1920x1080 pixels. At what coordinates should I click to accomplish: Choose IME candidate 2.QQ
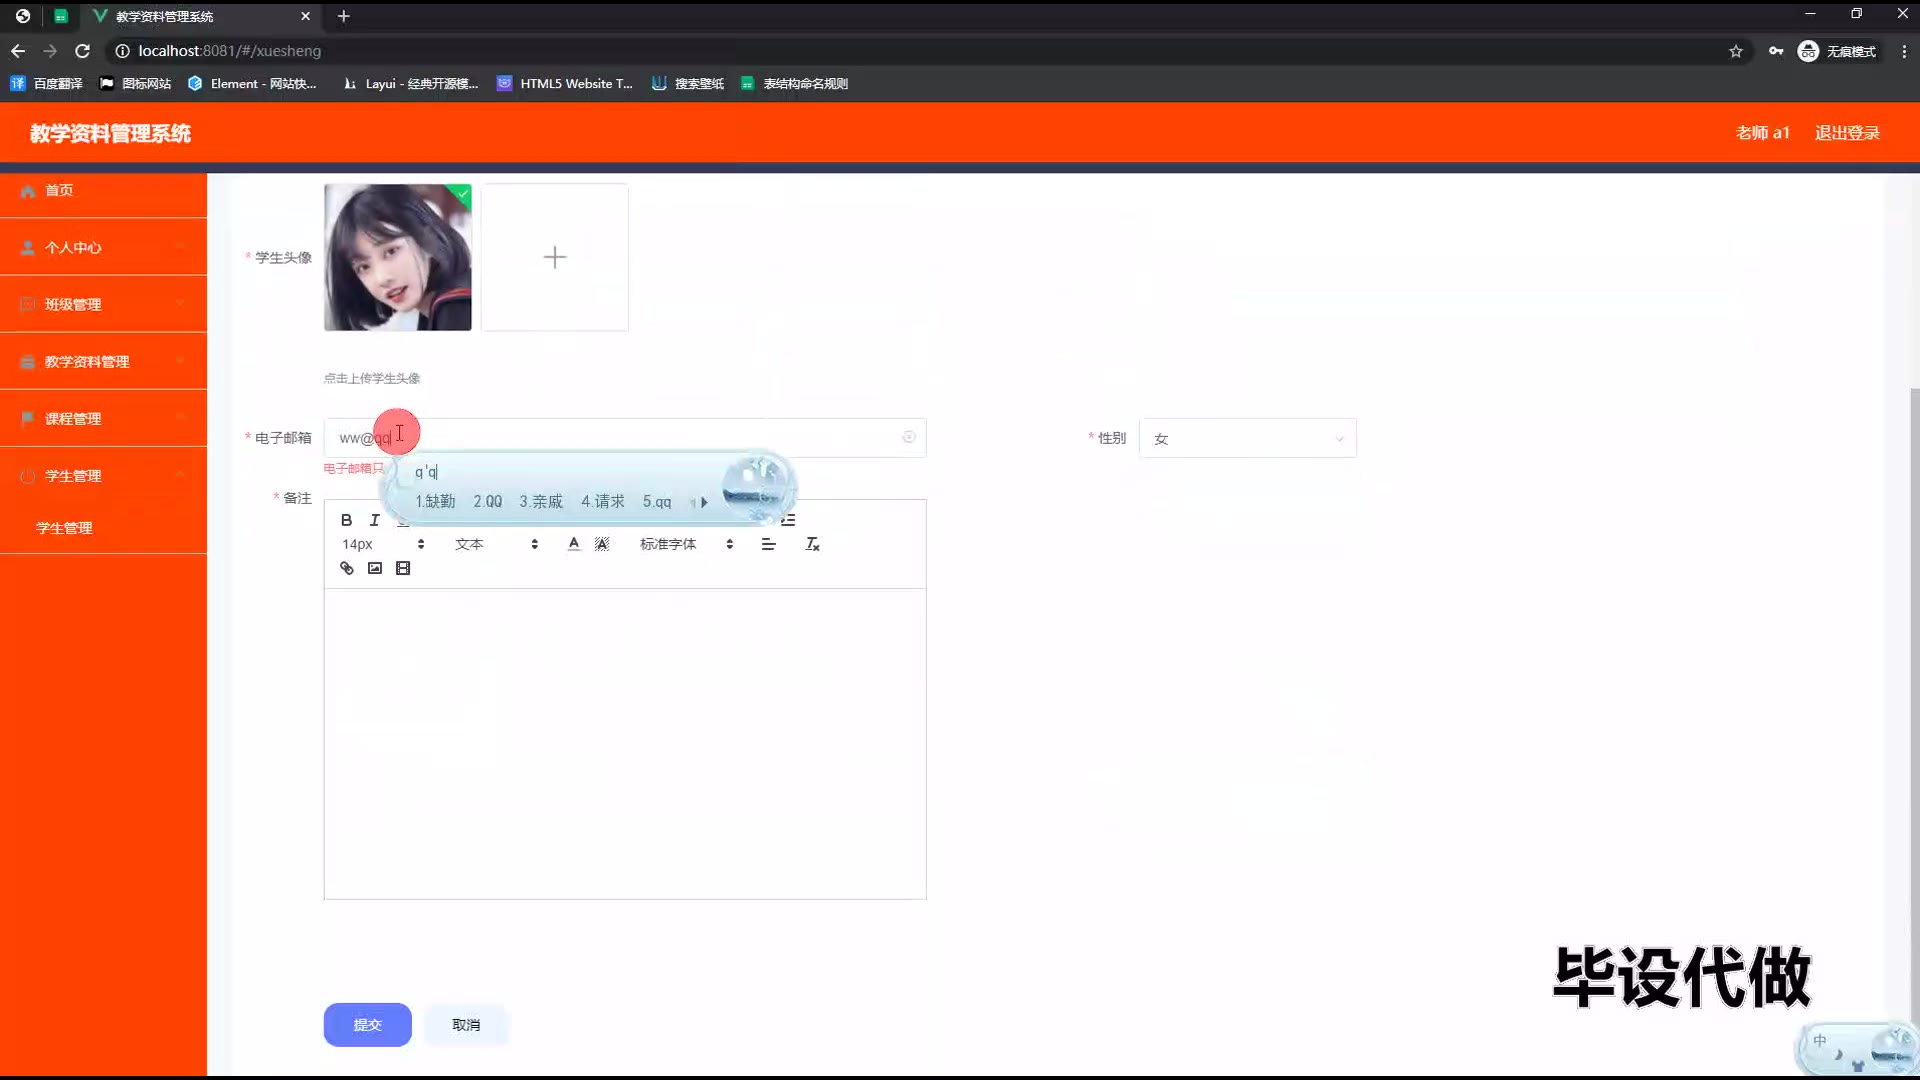coord(488,502)
